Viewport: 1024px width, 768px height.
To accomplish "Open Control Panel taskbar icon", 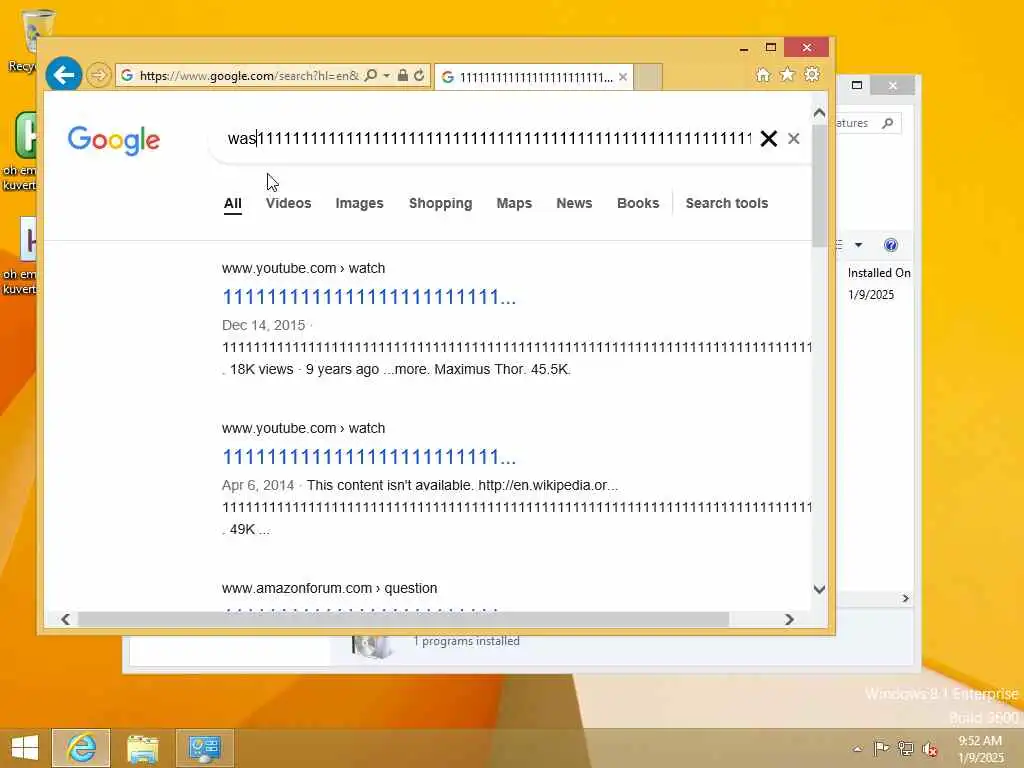I will pos(204,748).
